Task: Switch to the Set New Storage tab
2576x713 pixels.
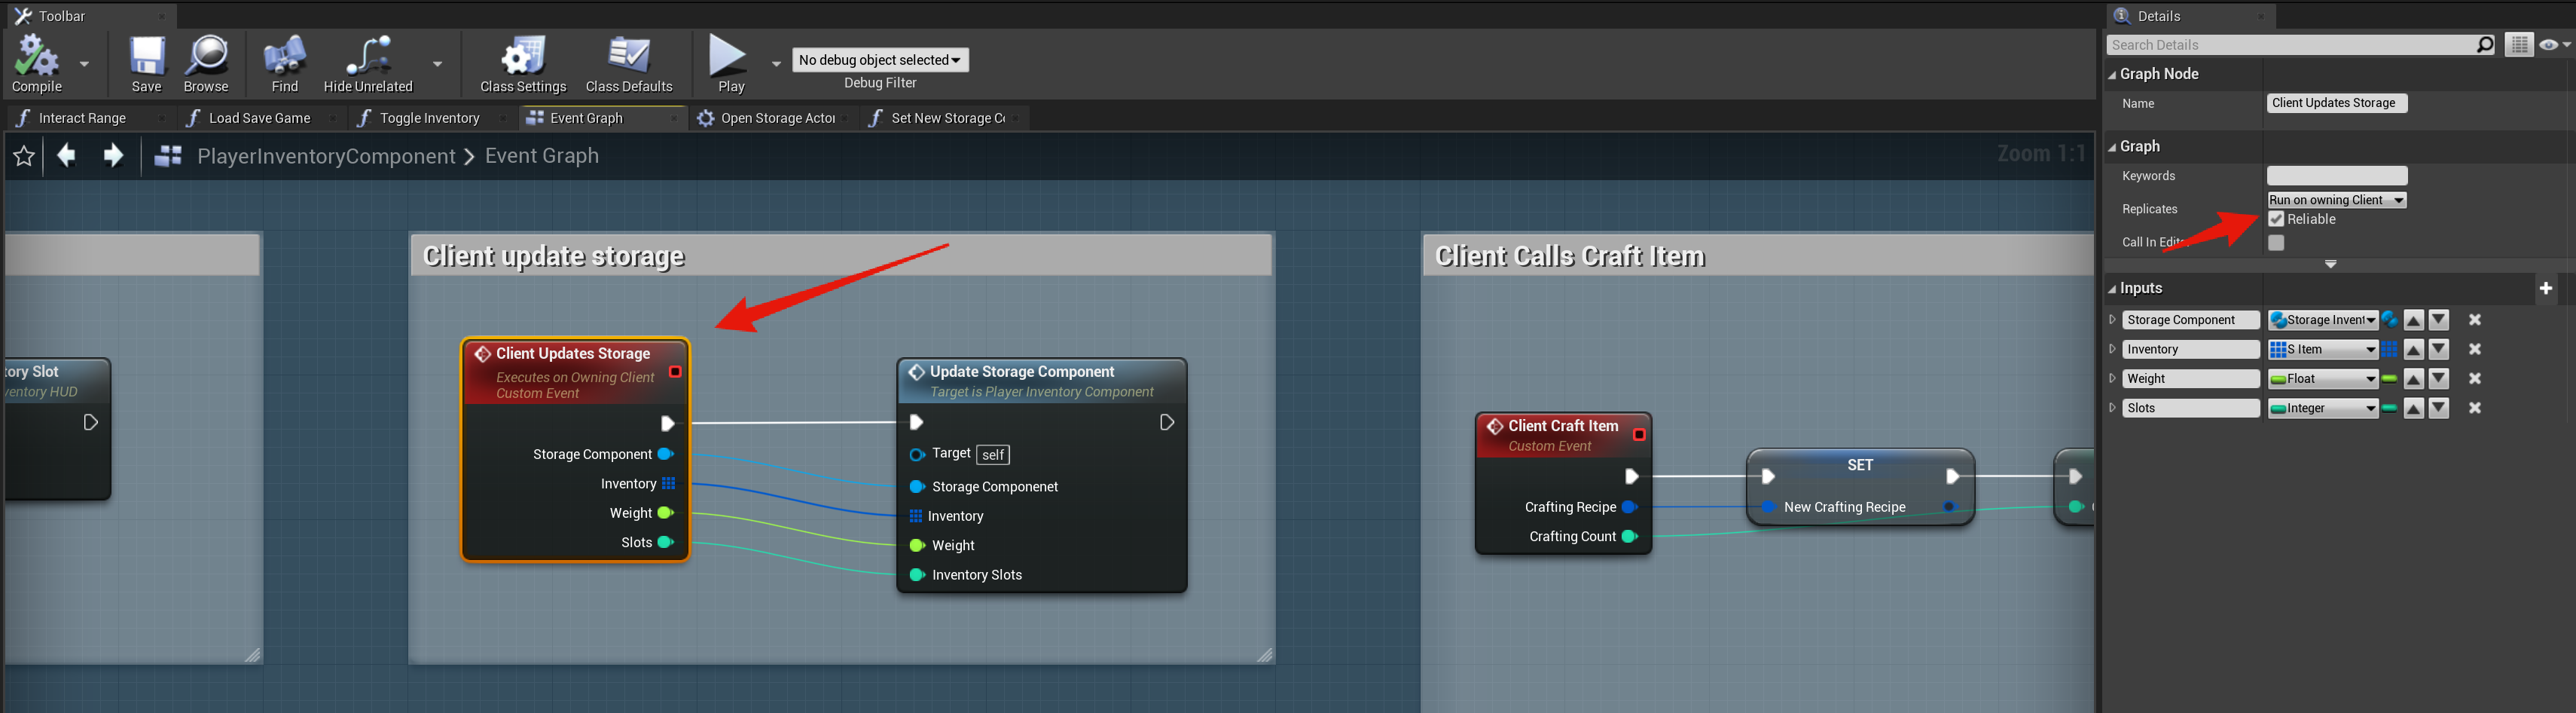Action: [947, 118]
